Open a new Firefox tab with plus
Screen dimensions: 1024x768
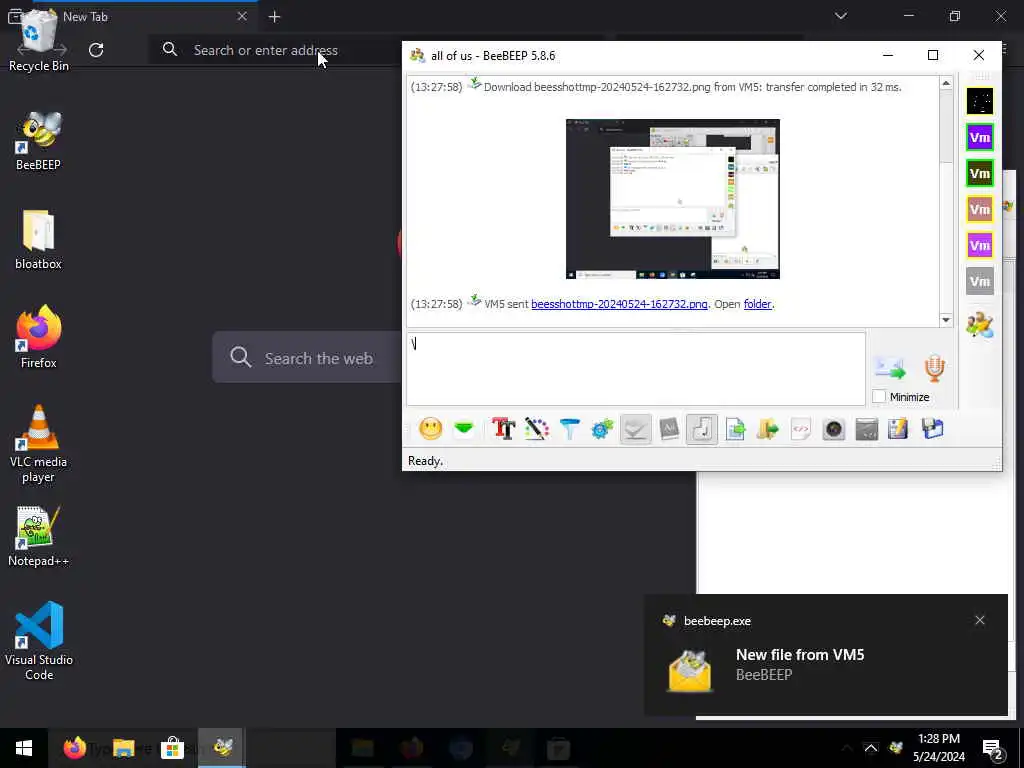[x=274, y=17]
